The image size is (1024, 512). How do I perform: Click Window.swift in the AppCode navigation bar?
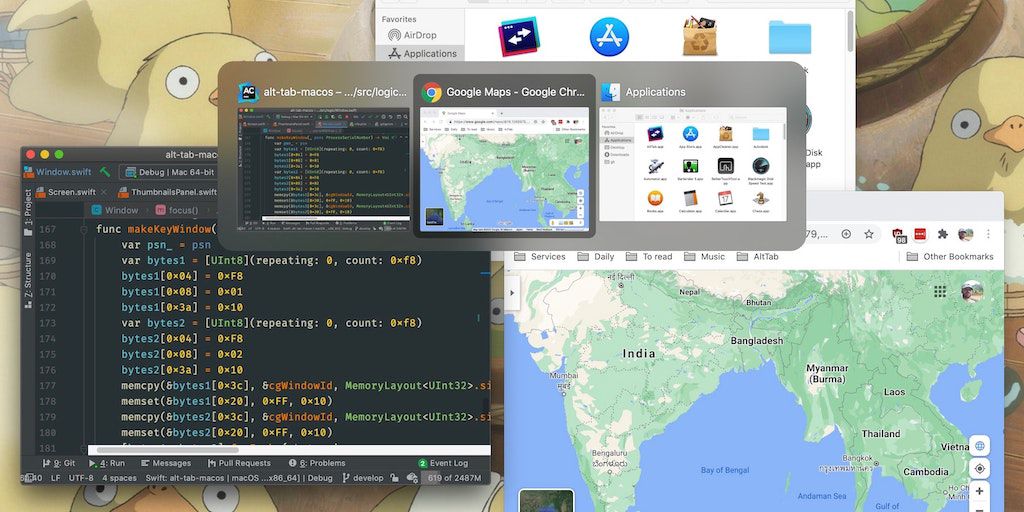tap(58, 172)
